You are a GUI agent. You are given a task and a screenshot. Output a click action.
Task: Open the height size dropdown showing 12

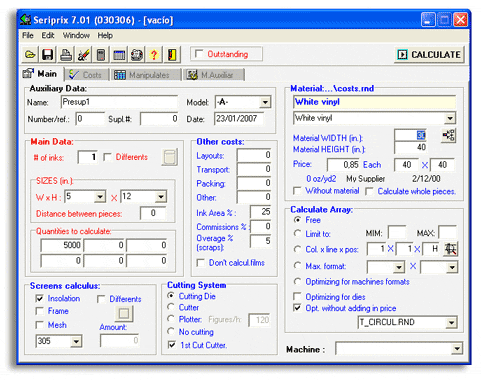[x=161, y=197]
